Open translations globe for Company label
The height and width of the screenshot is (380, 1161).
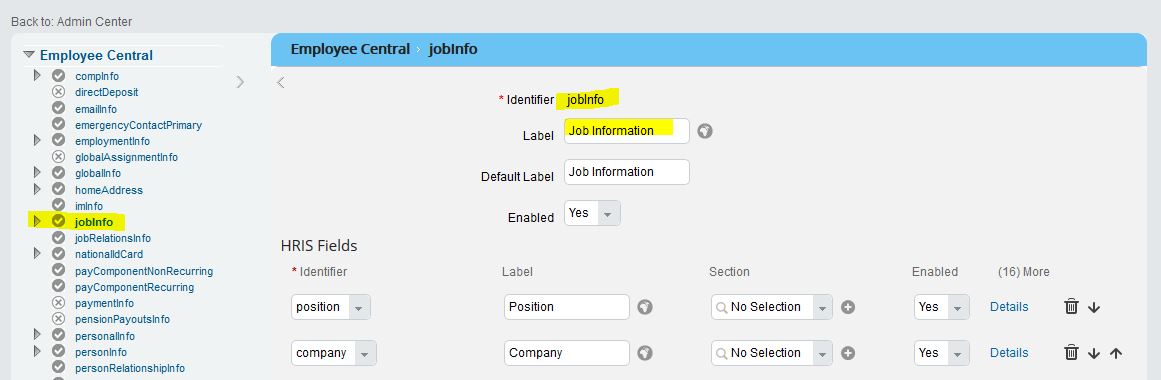pyautogui.click(x=645, y=353)
